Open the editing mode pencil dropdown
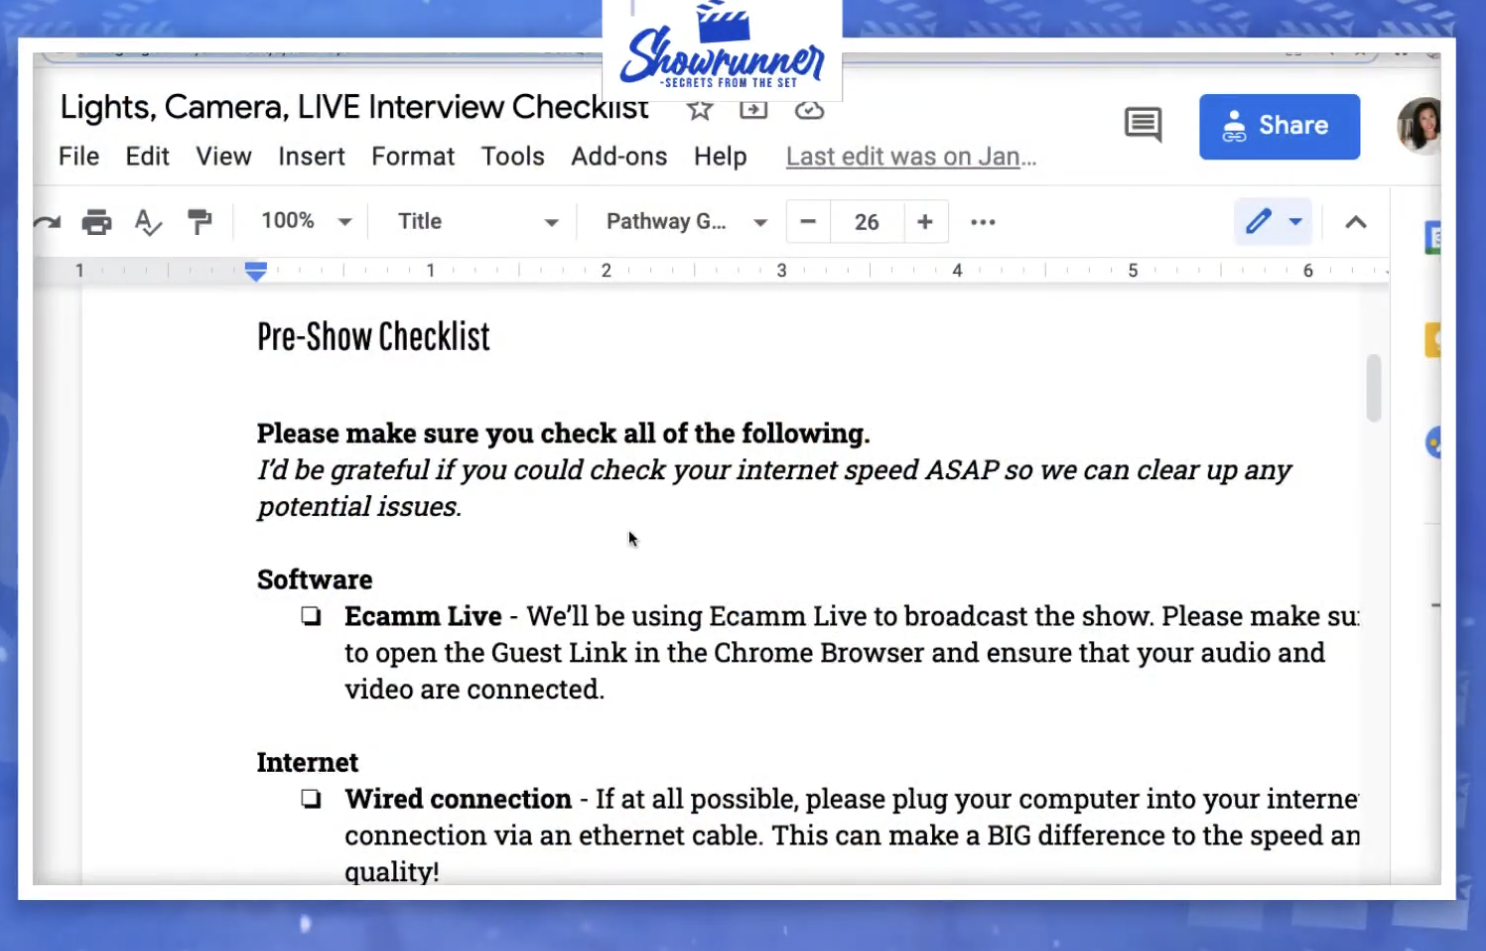The image size is (1486, 951). pyautogui.click(x=1295, y=221)
